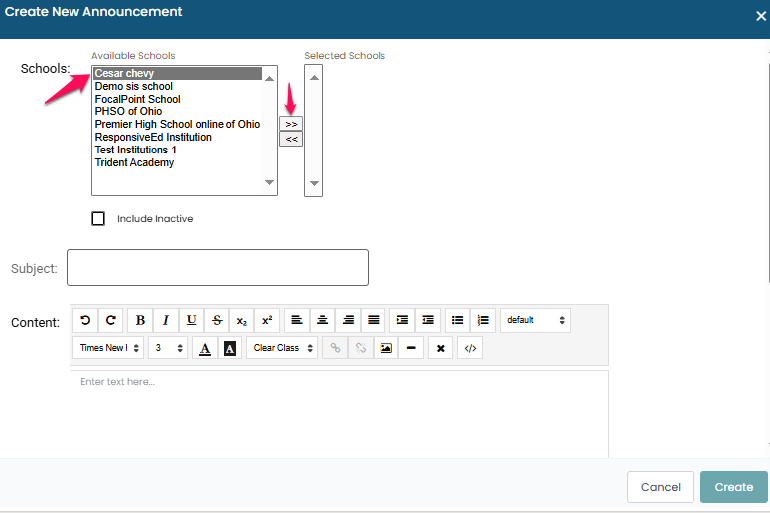Open the HTML source code view
770x513 pixels.
(470, 348)
